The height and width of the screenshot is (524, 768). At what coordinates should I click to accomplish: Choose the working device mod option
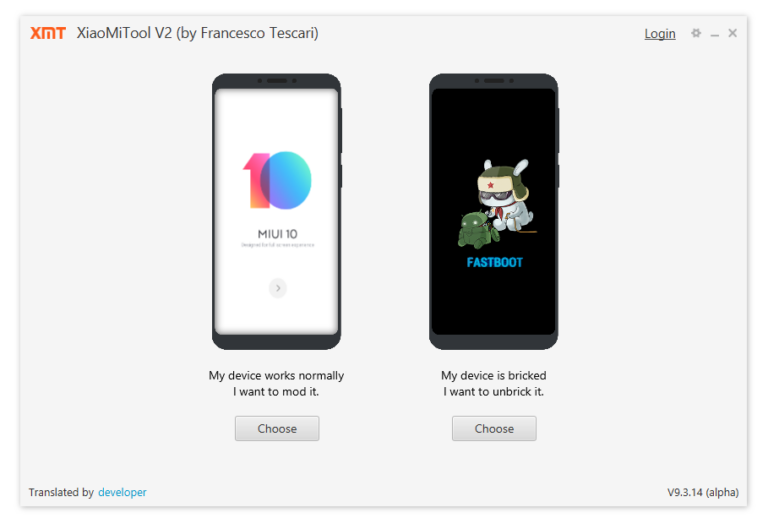click(277, 429)
